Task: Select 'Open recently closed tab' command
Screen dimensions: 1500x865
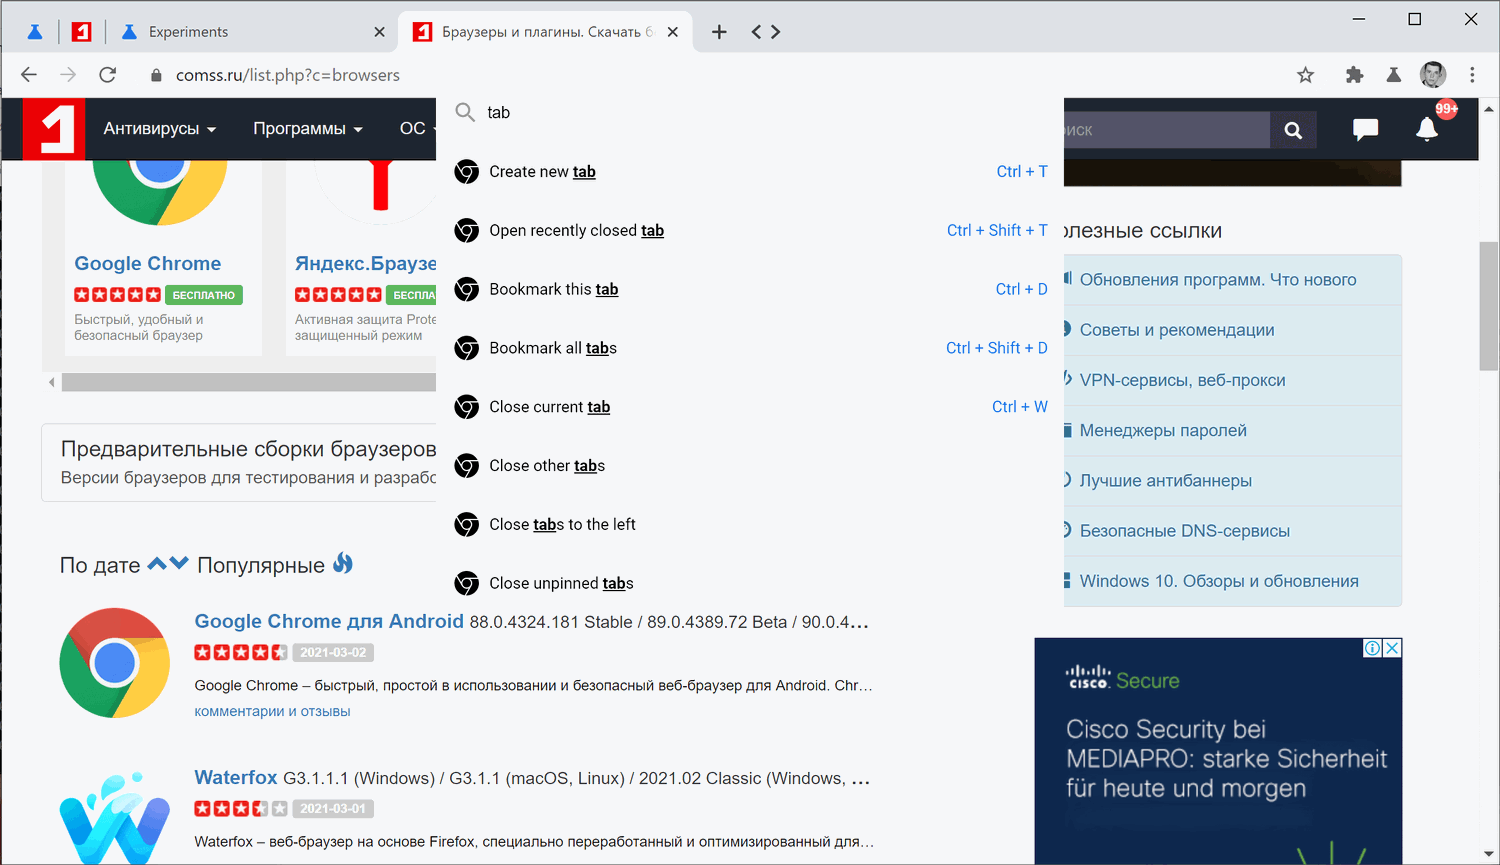Action: click(x=750, y=231)
